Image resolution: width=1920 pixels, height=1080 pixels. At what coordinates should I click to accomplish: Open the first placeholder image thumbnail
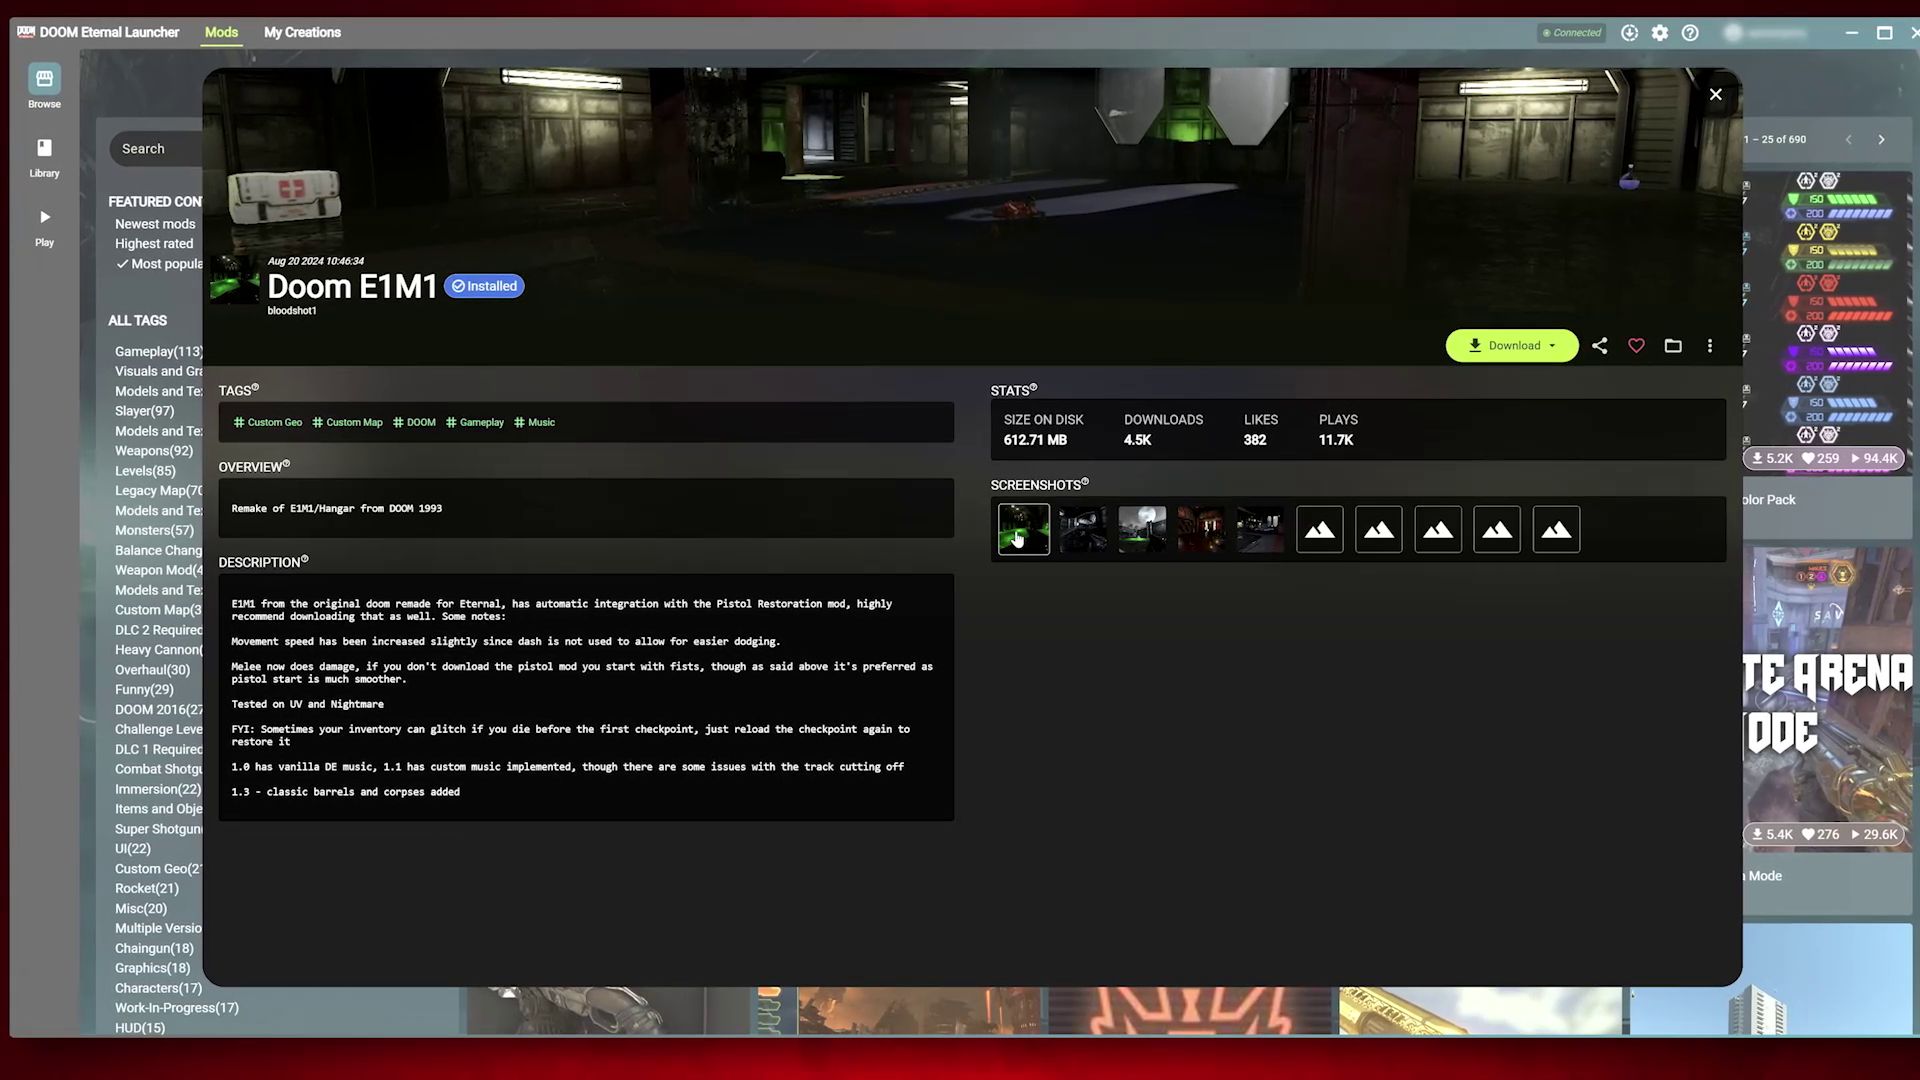pyautogui.click(x=1320, y=529)
